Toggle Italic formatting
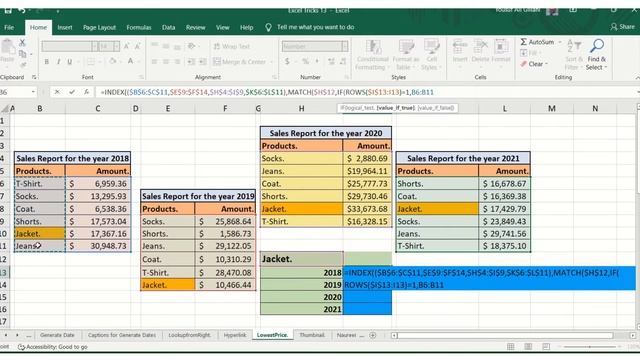The image size is (640, 360). click(x=58, y=62)
